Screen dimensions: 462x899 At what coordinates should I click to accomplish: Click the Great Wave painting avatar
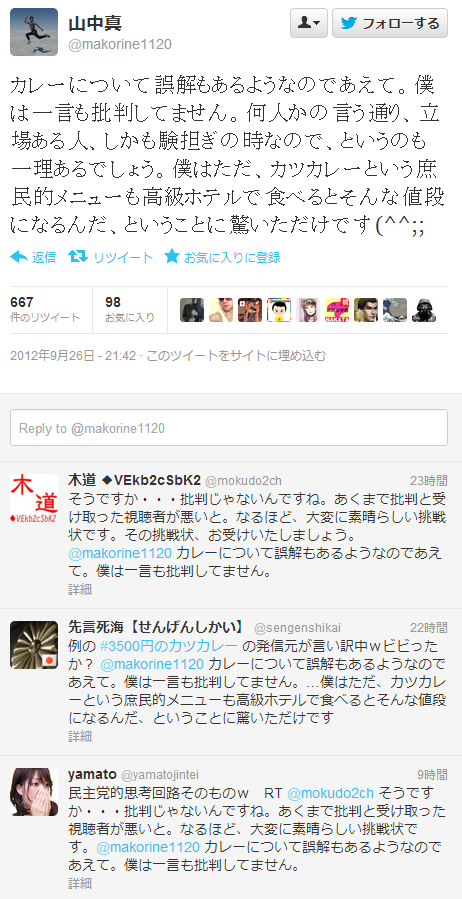click(395, 310)
